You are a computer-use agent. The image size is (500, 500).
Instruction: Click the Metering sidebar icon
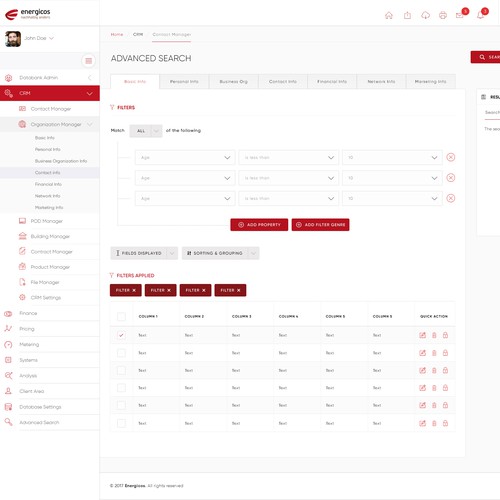[x=8, y=344]
